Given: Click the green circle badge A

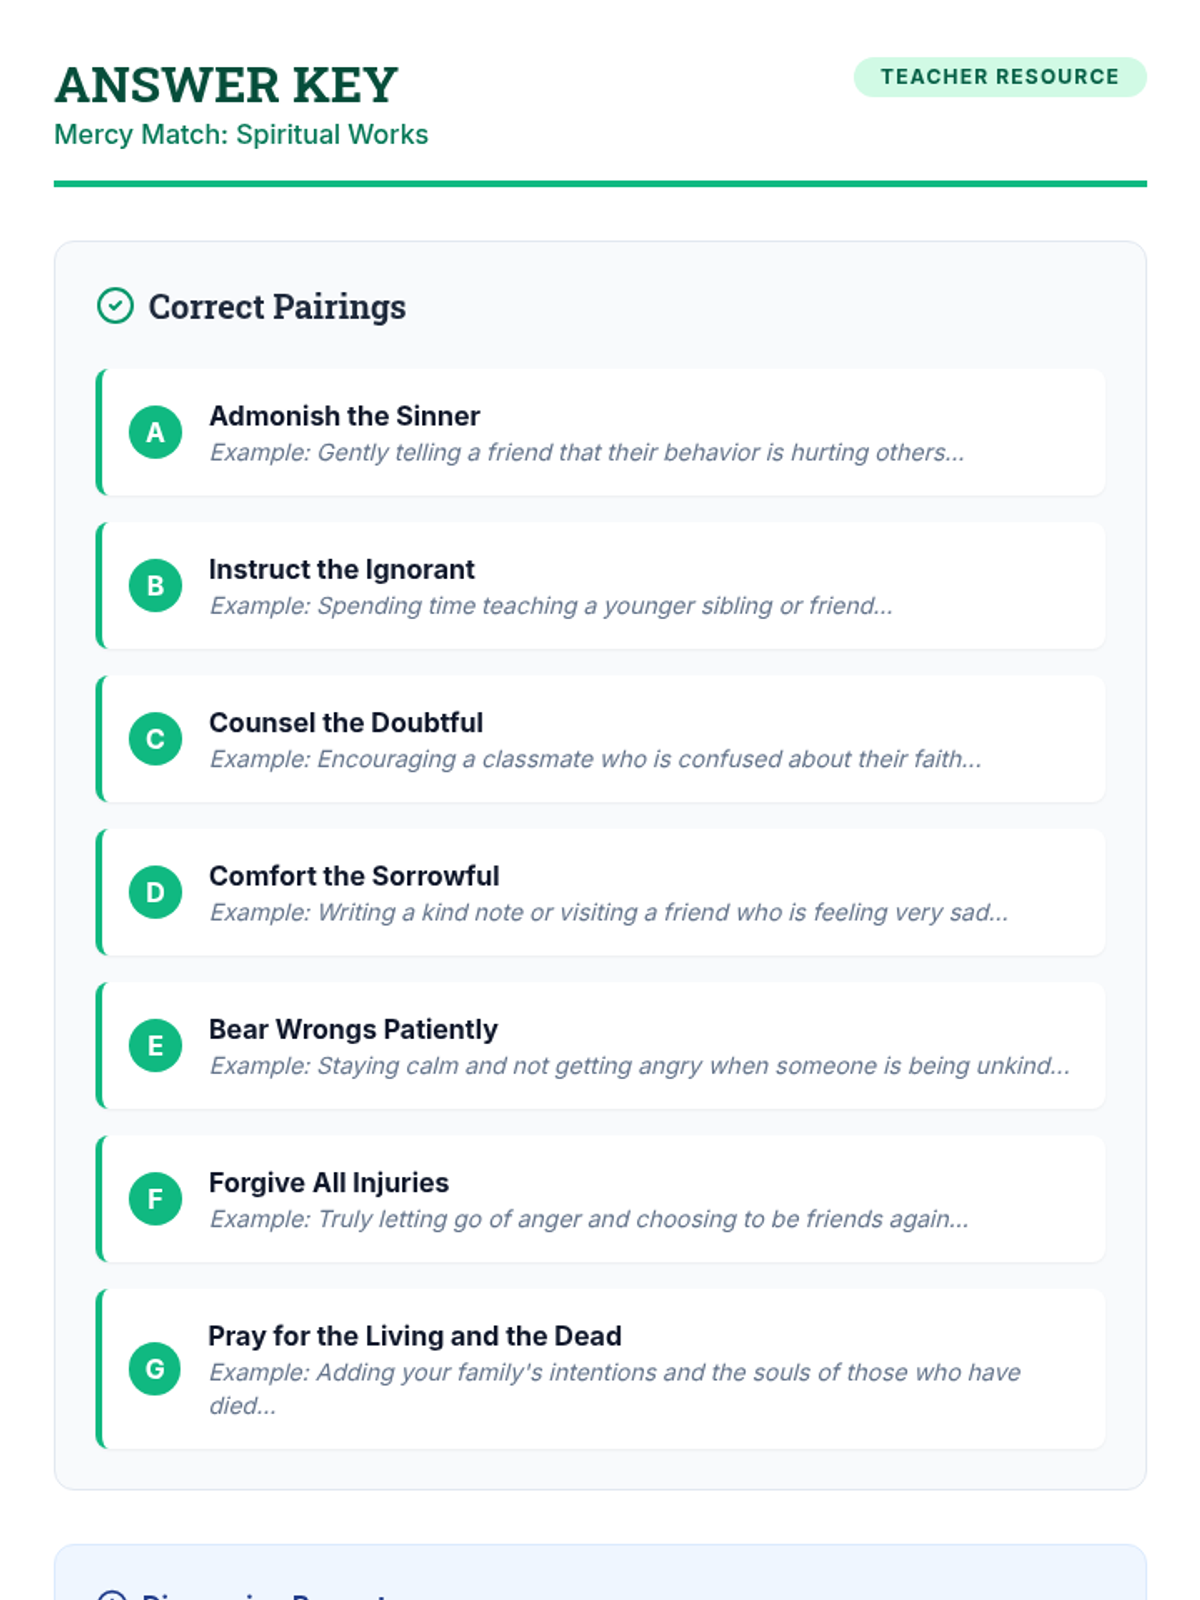Looking at the screenshot, I should 155,432.
